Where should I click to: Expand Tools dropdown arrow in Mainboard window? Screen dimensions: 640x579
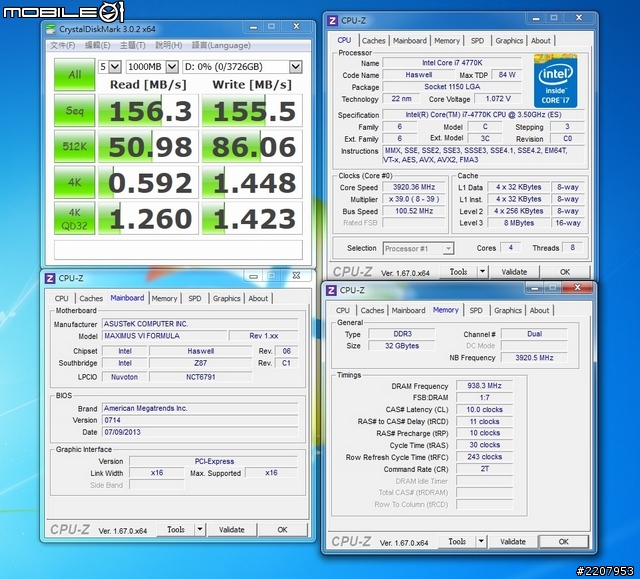200,530
